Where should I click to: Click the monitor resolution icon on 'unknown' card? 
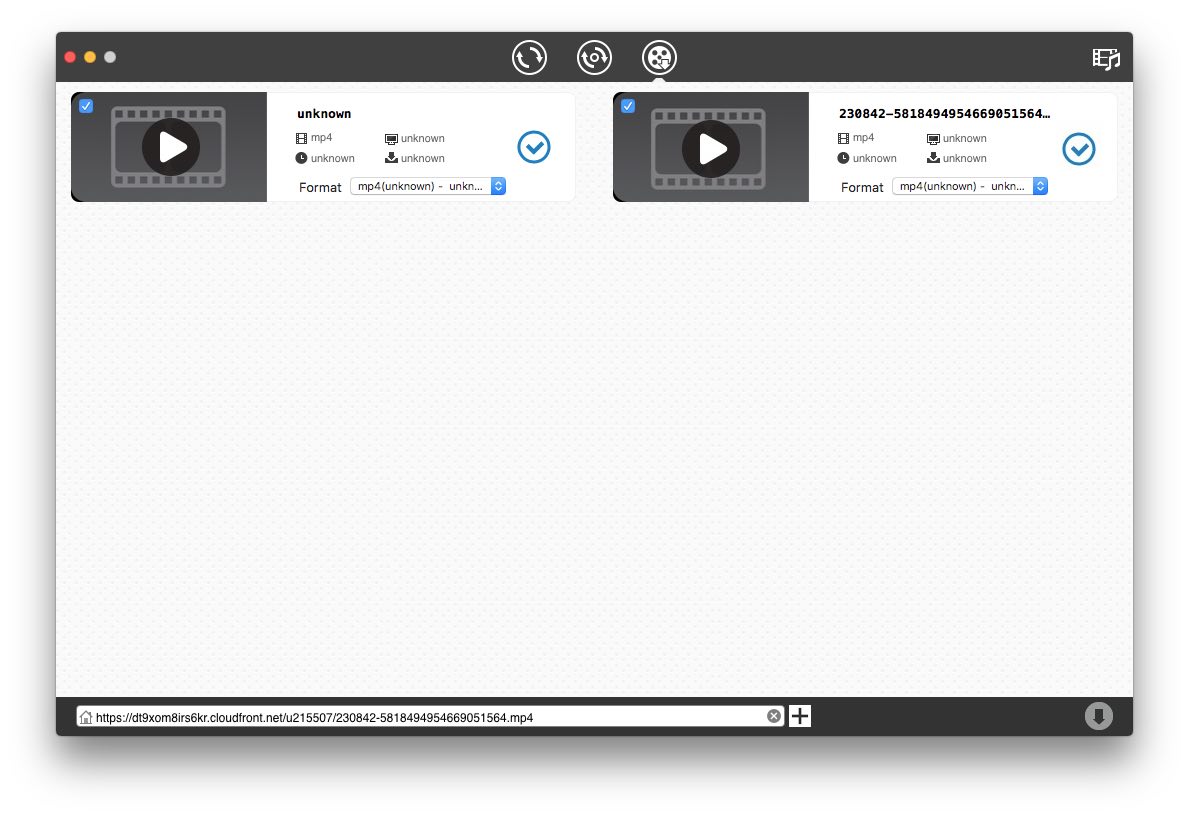point(391,139)
